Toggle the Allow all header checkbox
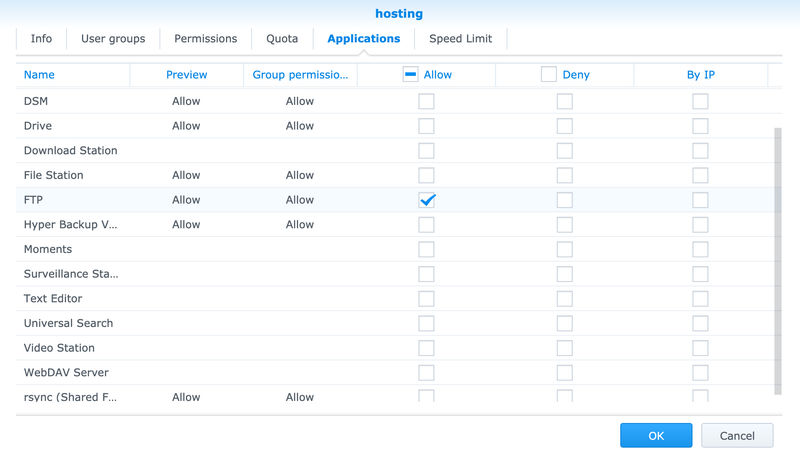This screenshot has height=453, width=800. [411, 74]
